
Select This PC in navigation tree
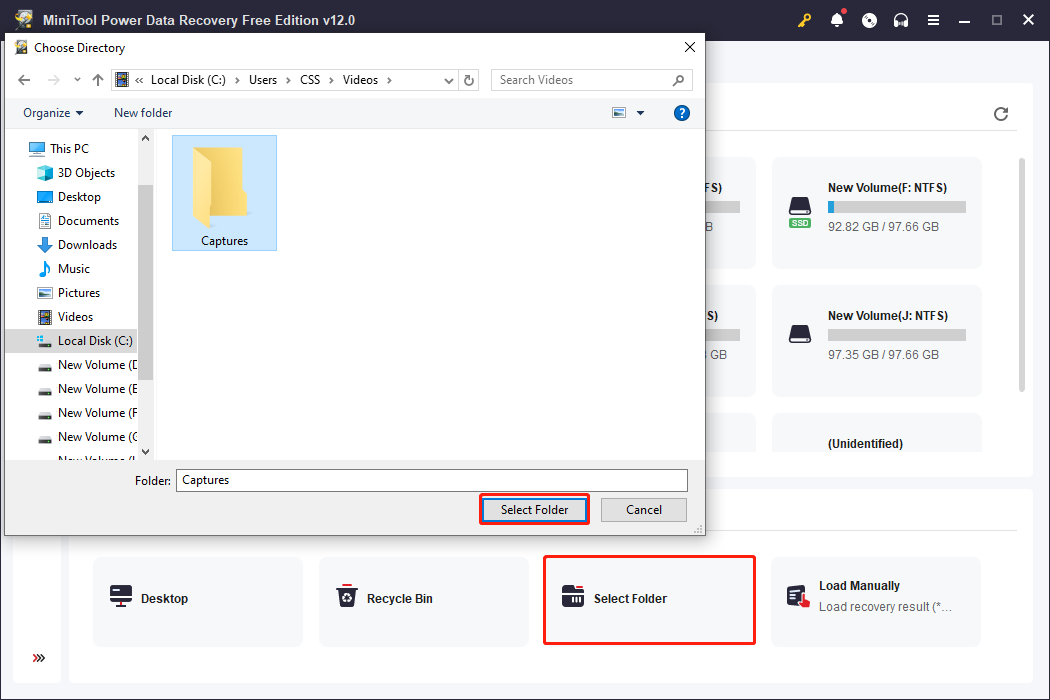[59, 149]
